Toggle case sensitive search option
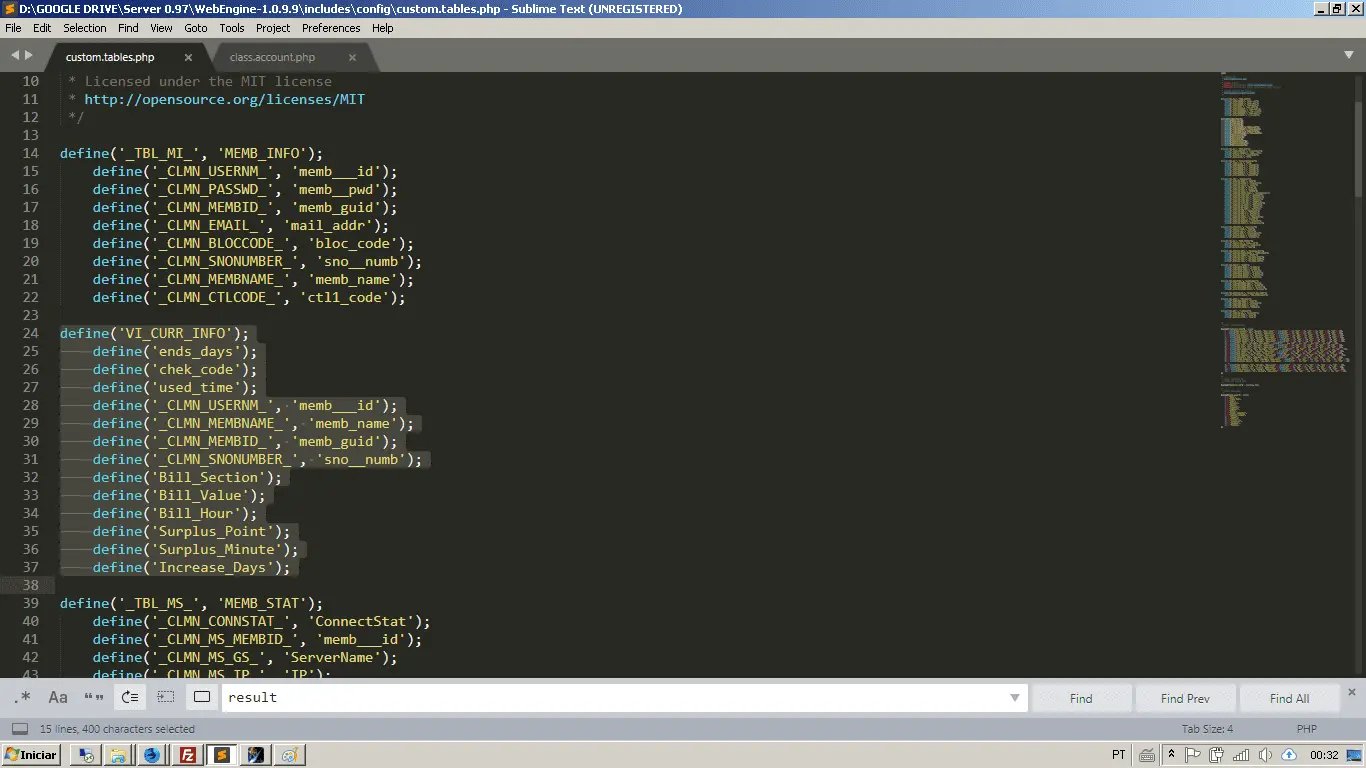 click(58, 697)
